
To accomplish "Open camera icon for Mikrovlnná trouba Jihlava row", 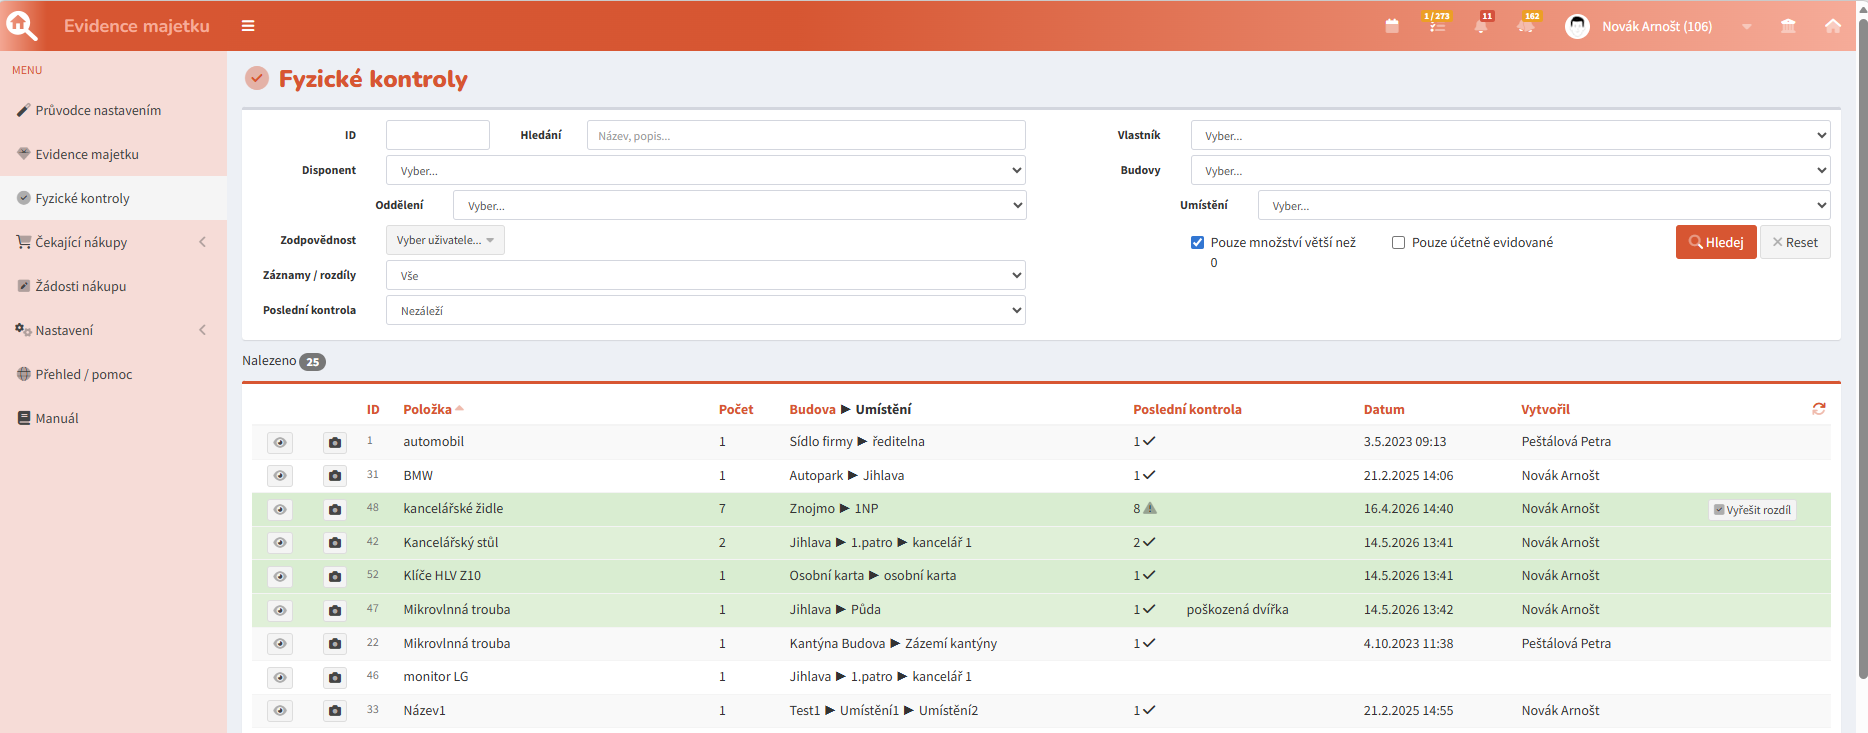I will [x=335, y=610].
